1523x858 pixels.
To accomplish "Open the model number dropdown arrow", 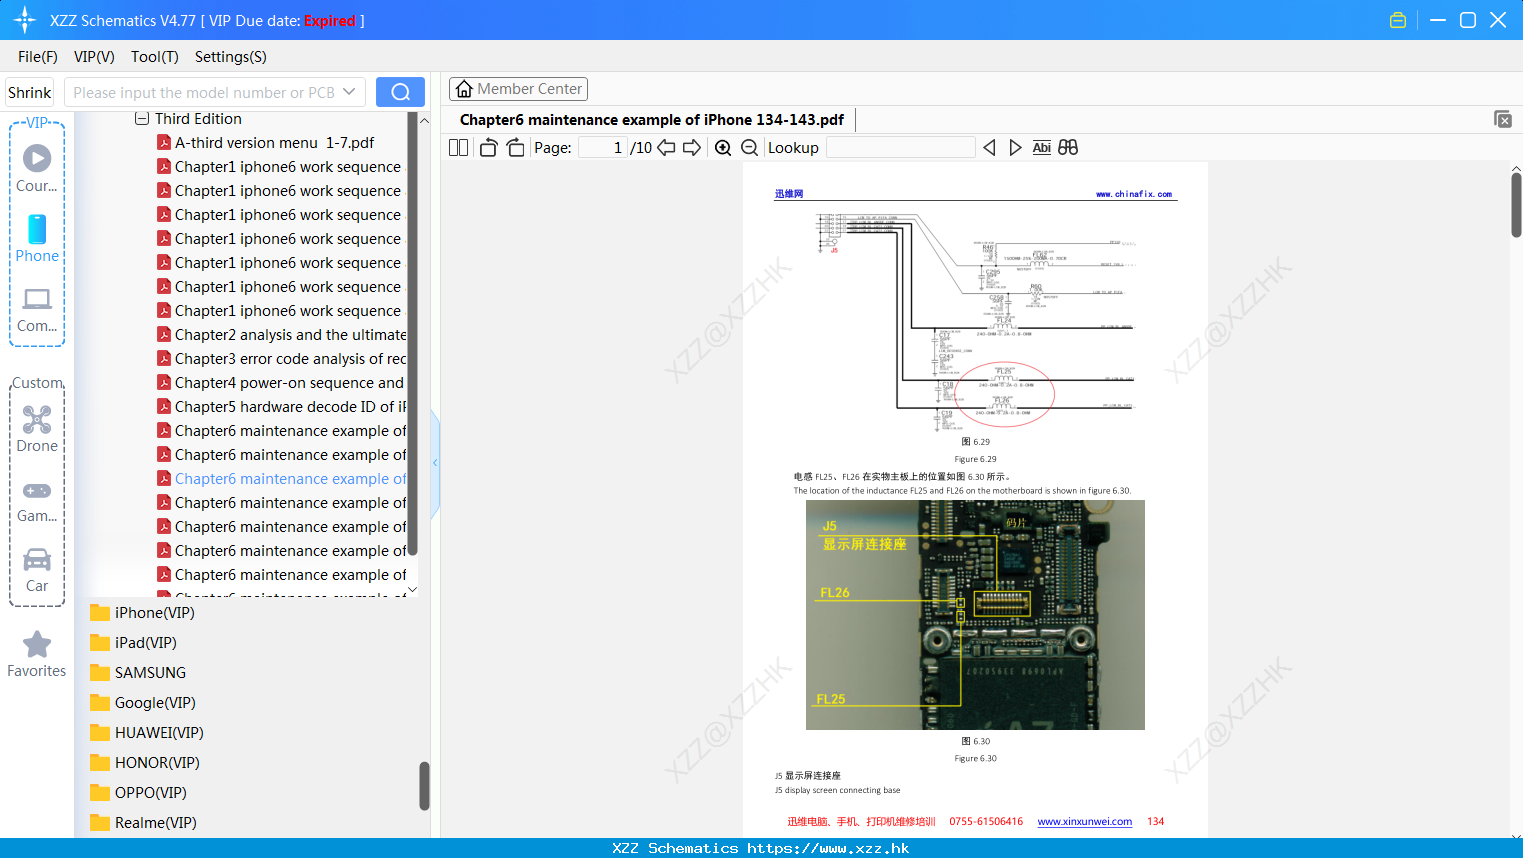I will tap(349, 92).
